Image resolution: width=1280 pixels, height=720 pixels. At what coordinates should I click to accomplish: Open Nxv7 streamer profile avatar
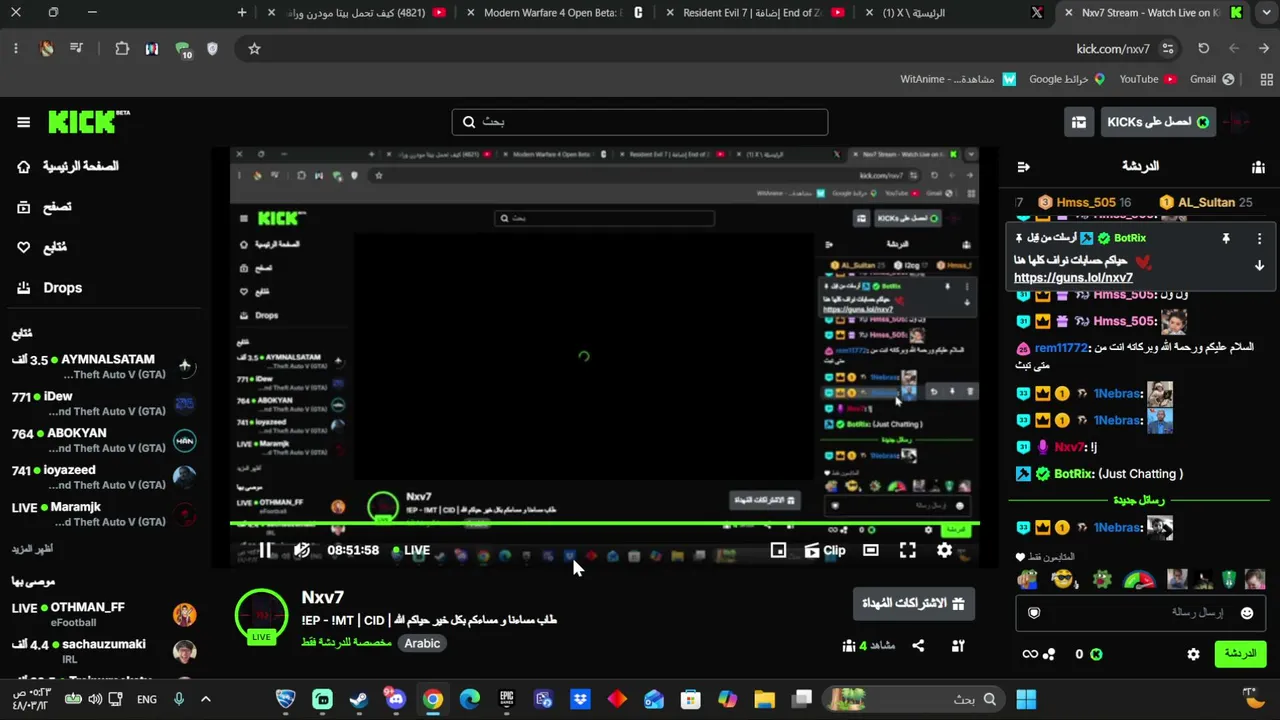click(x=261, y=616)
